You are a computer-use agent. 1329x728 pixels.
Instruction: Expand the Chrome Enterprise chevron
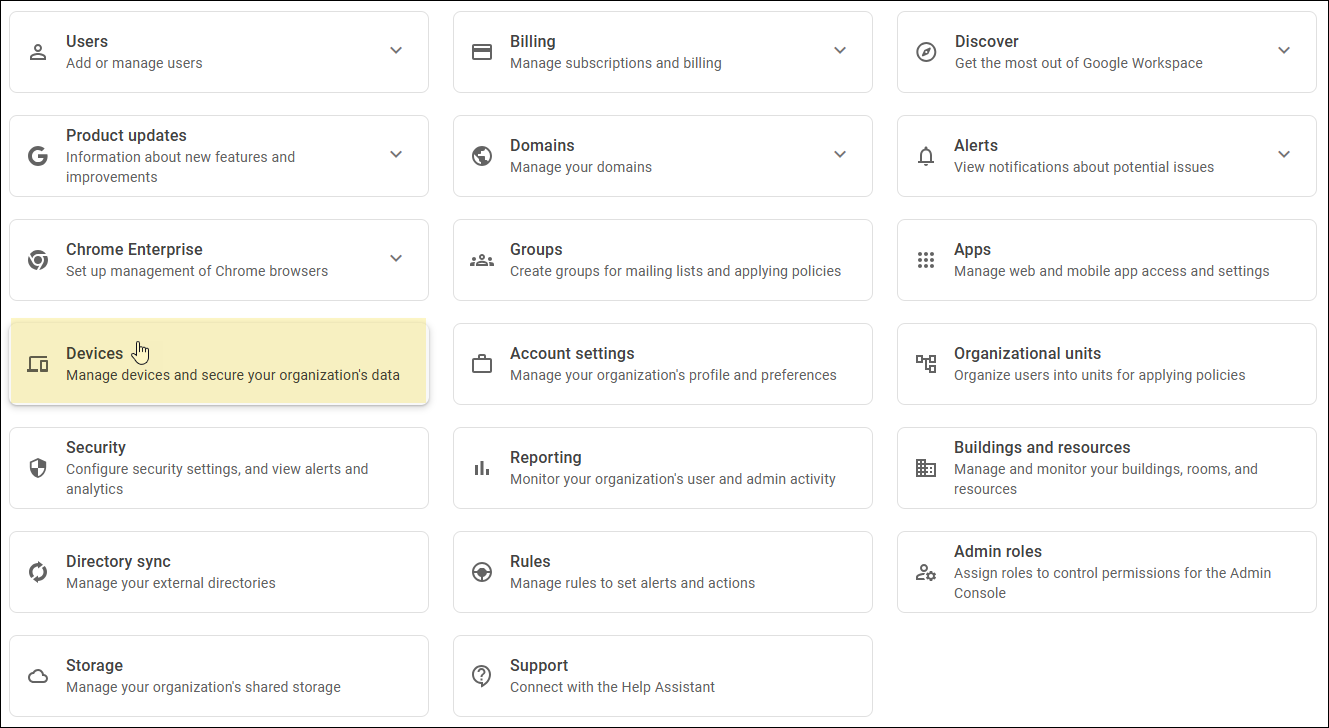396,258
